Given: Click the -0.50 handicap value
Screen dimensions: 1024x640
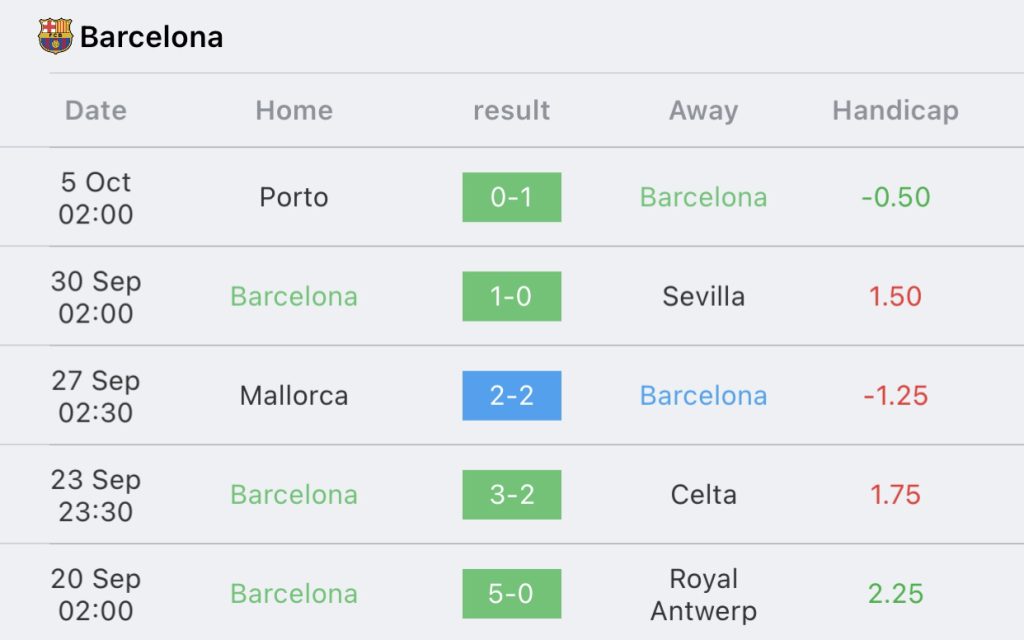Looking at the screenshot, I should (895, 197).
